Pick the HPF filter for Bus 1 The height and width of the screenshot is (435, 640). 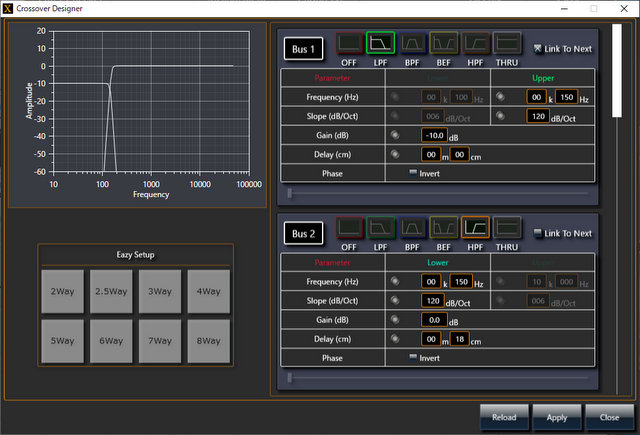point(476,43)
